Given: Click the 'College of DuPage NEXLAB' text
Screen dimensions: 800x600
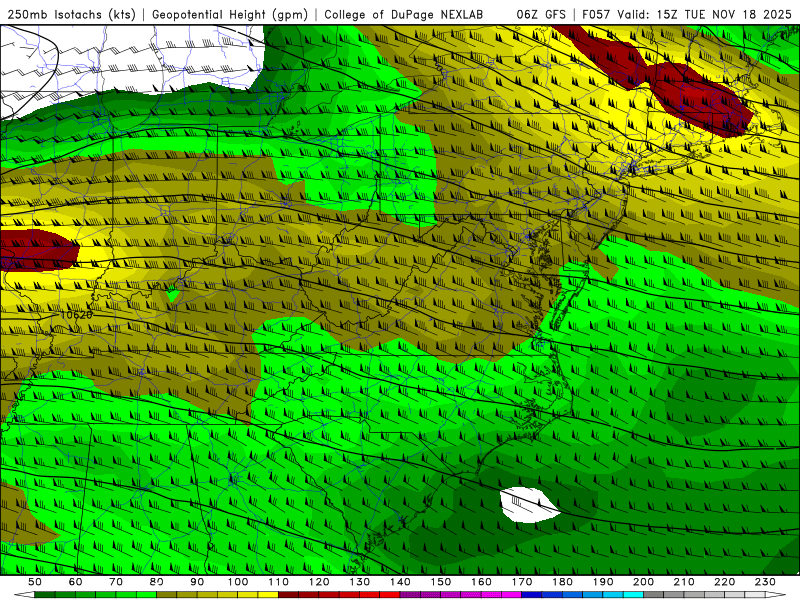Looking at the screenshot, I should [403, 15].
